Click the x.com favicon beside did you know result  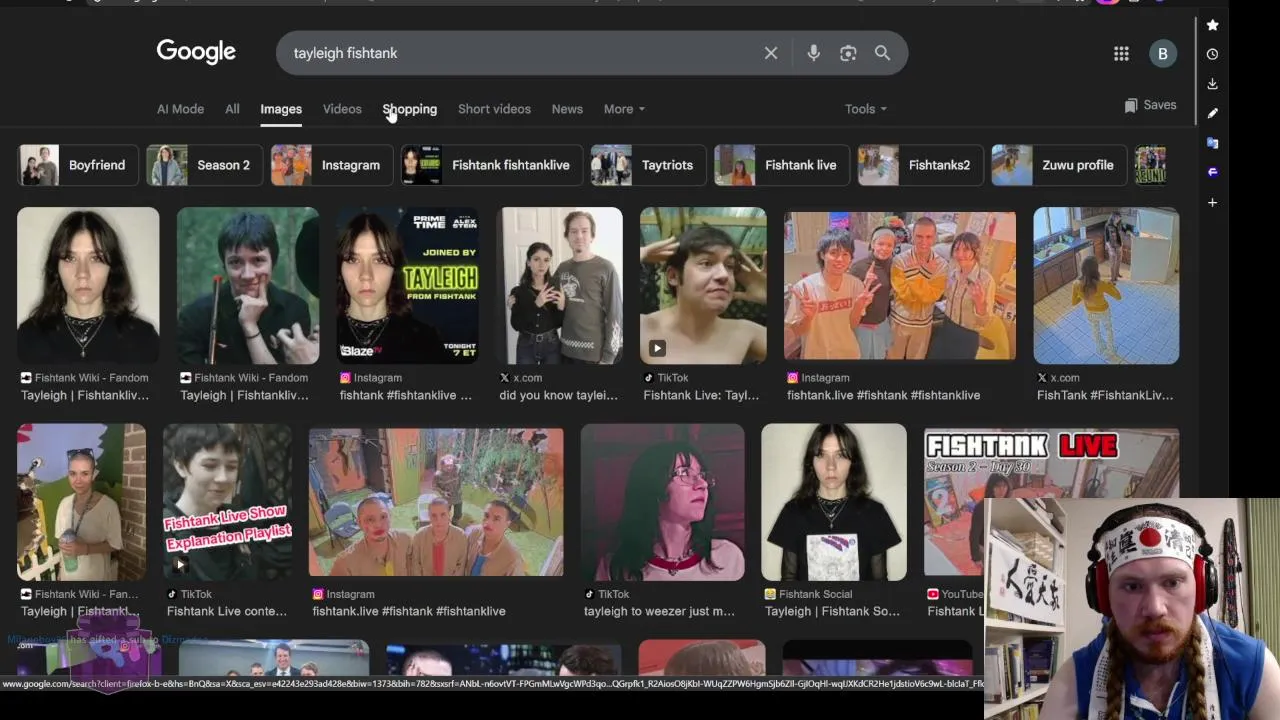coord(505,378)
